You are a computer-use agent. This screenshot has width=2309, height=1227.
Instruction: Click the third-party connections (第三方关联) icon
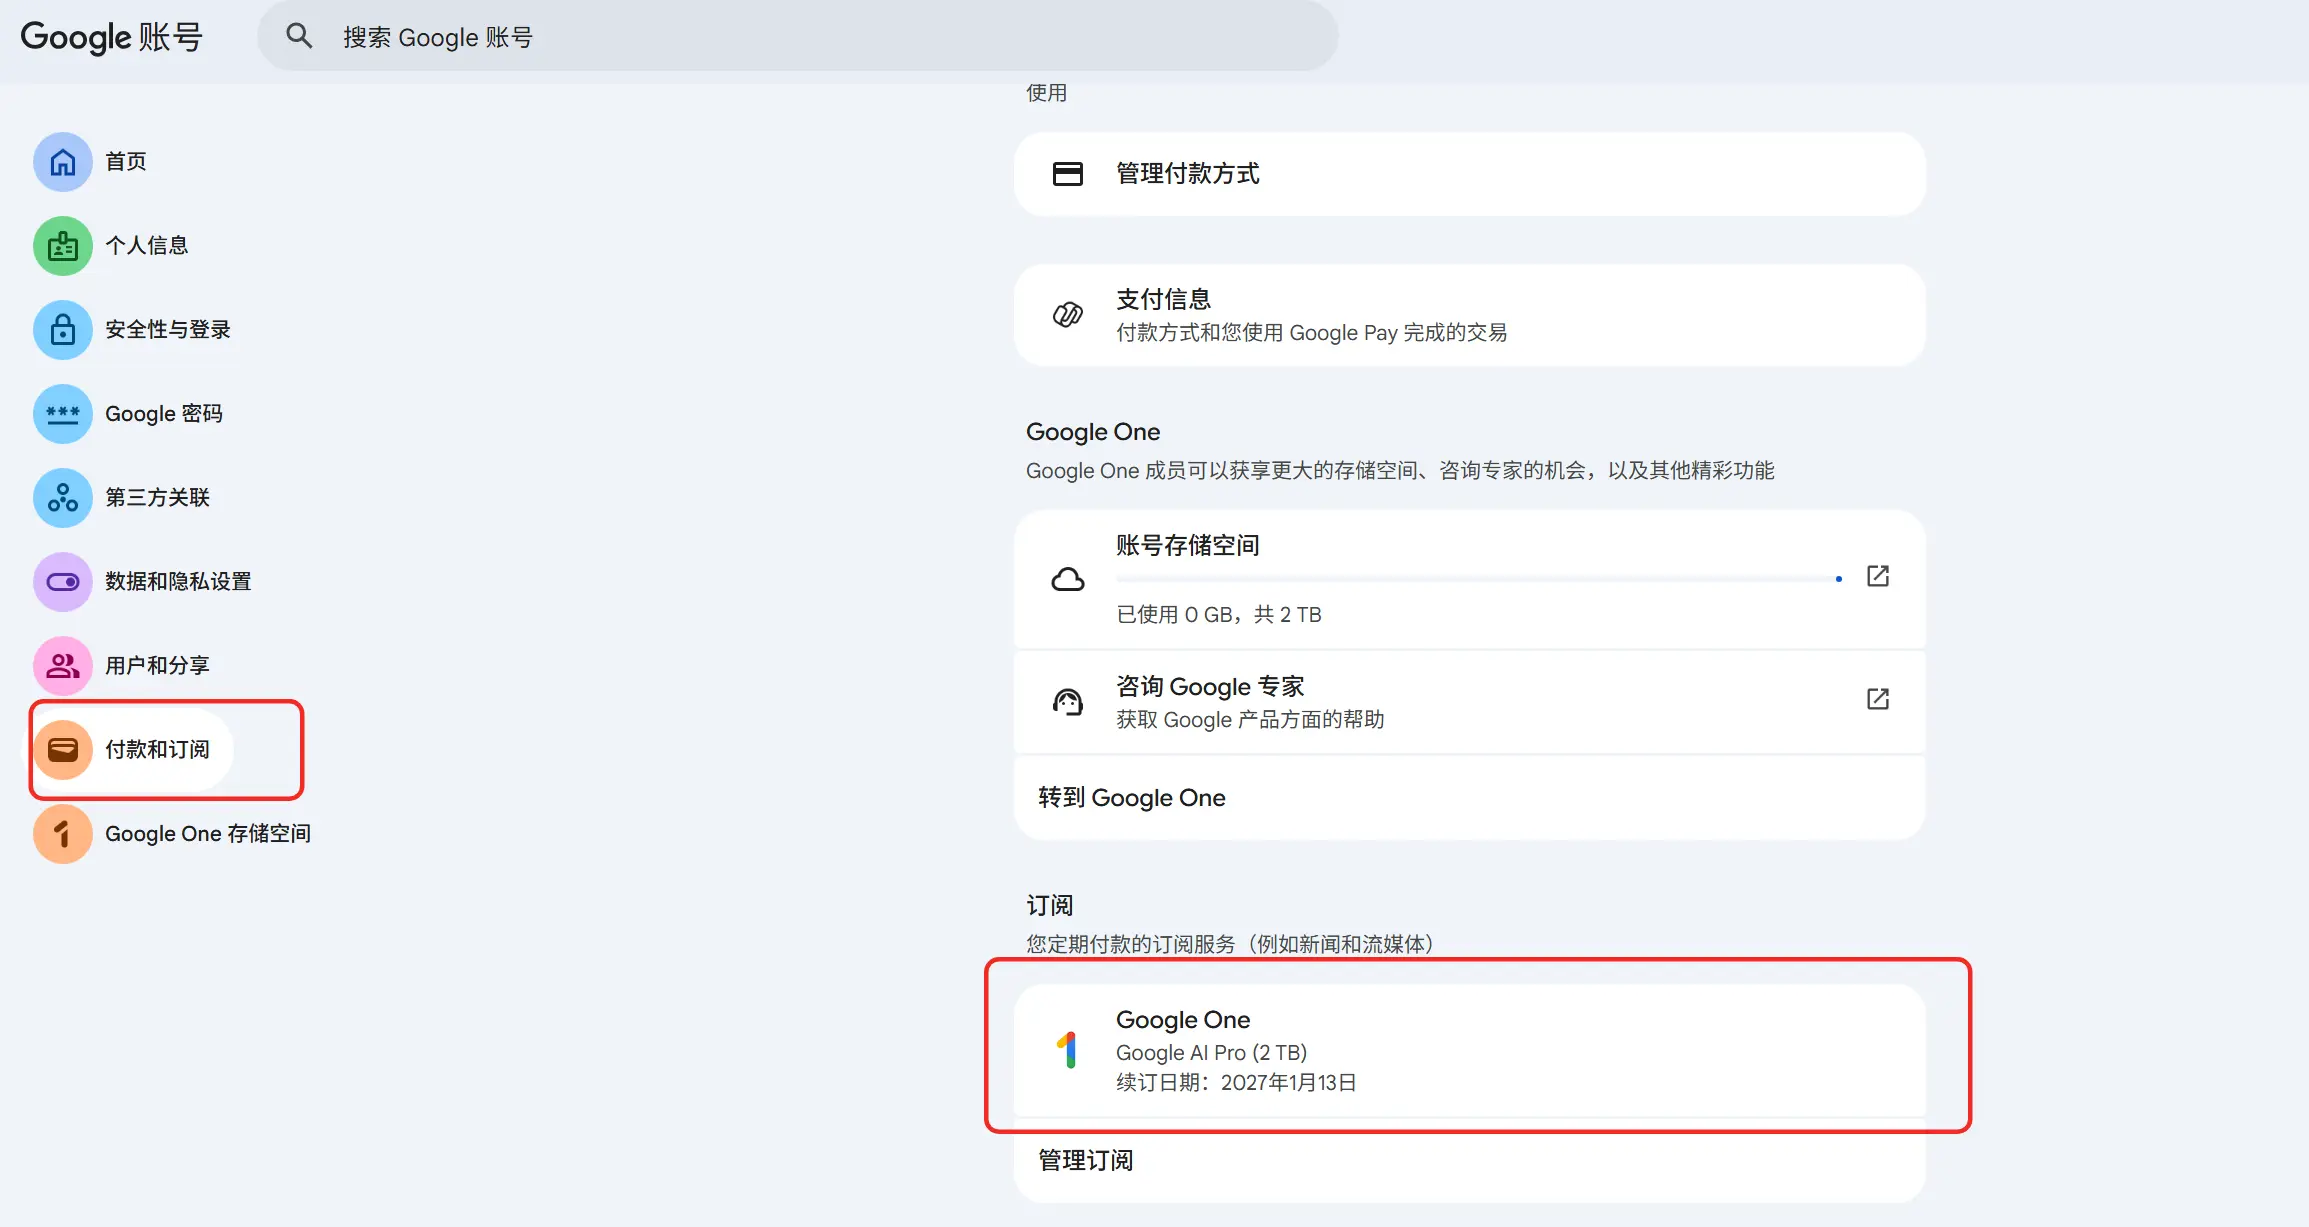[63, 498]
